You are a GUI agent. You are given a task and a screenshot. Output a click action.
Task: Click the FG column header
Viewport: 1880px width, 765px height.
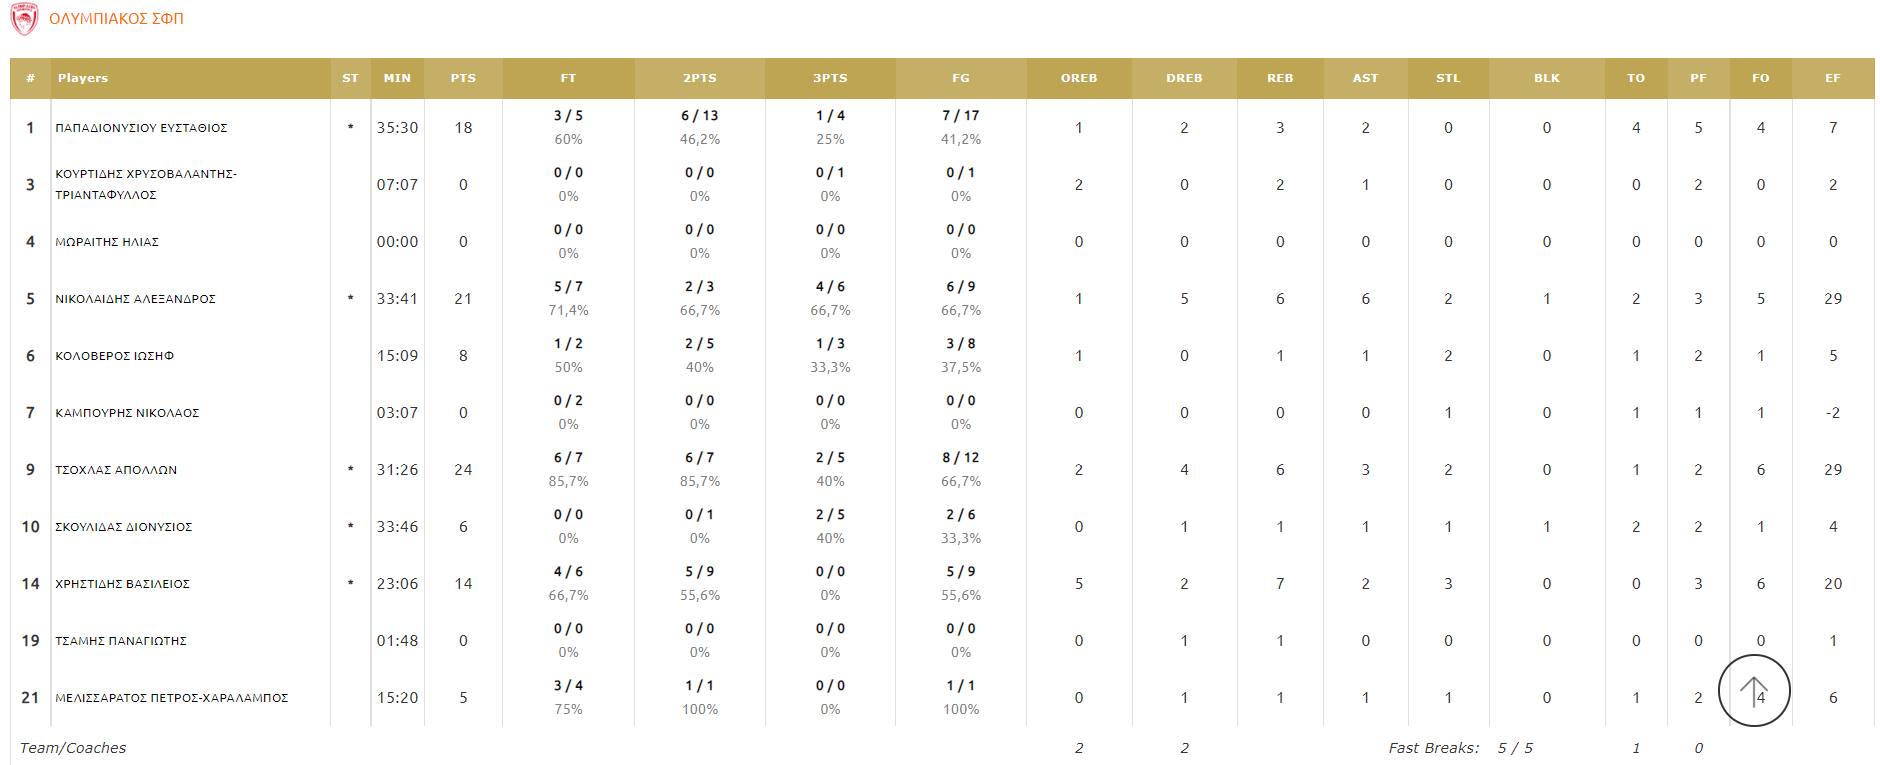pos(960,78)
